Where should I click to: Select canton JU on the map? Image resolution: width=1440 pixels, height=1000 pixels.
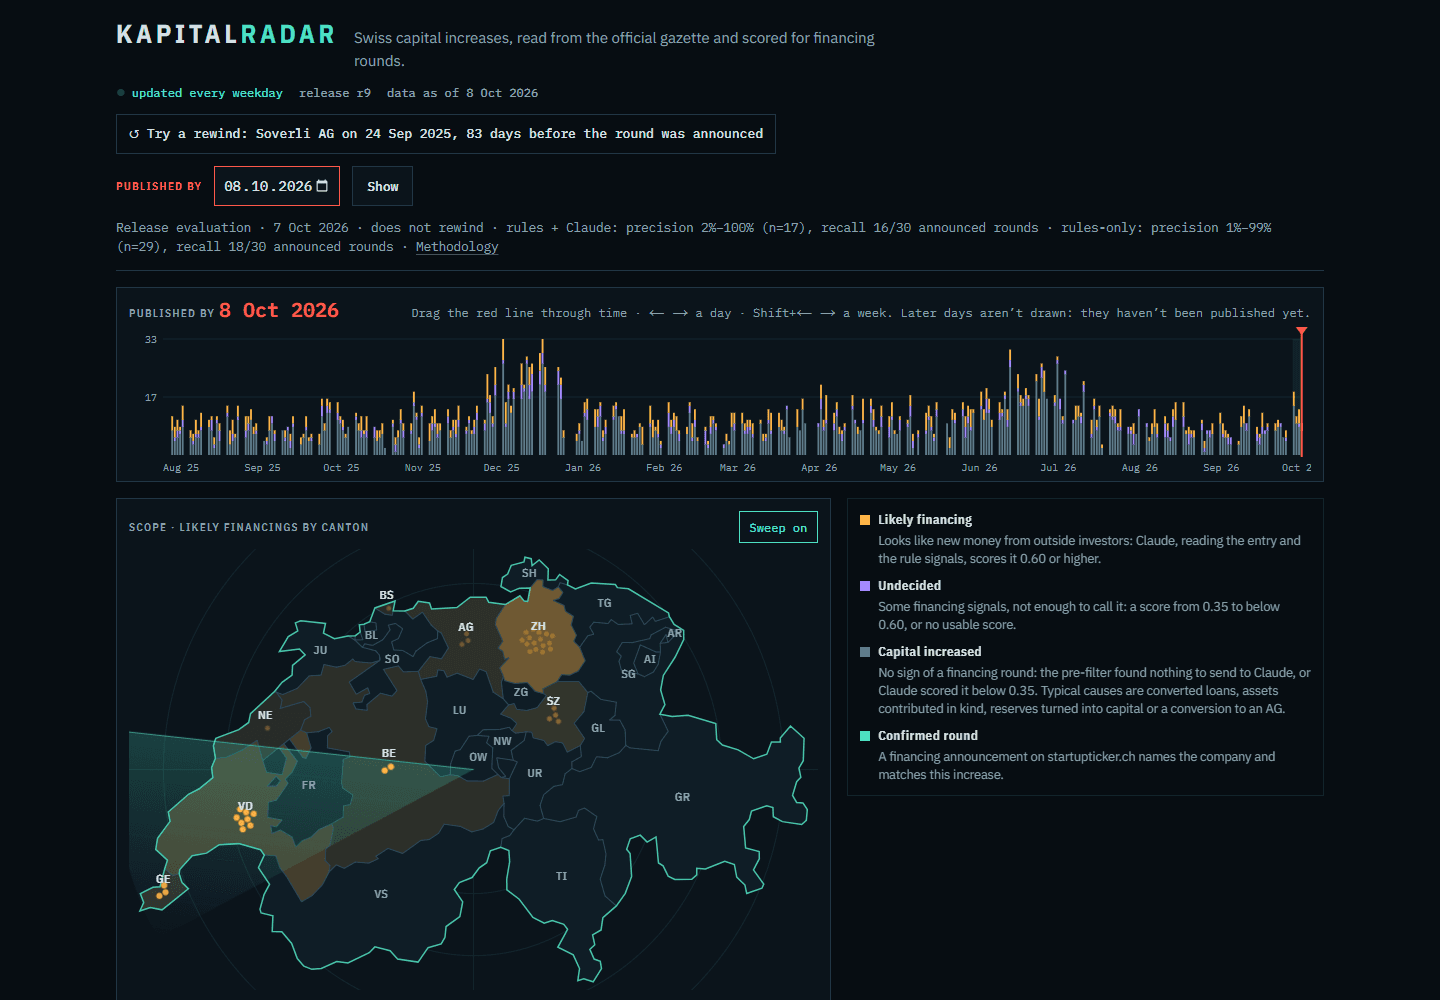[320, 650]
